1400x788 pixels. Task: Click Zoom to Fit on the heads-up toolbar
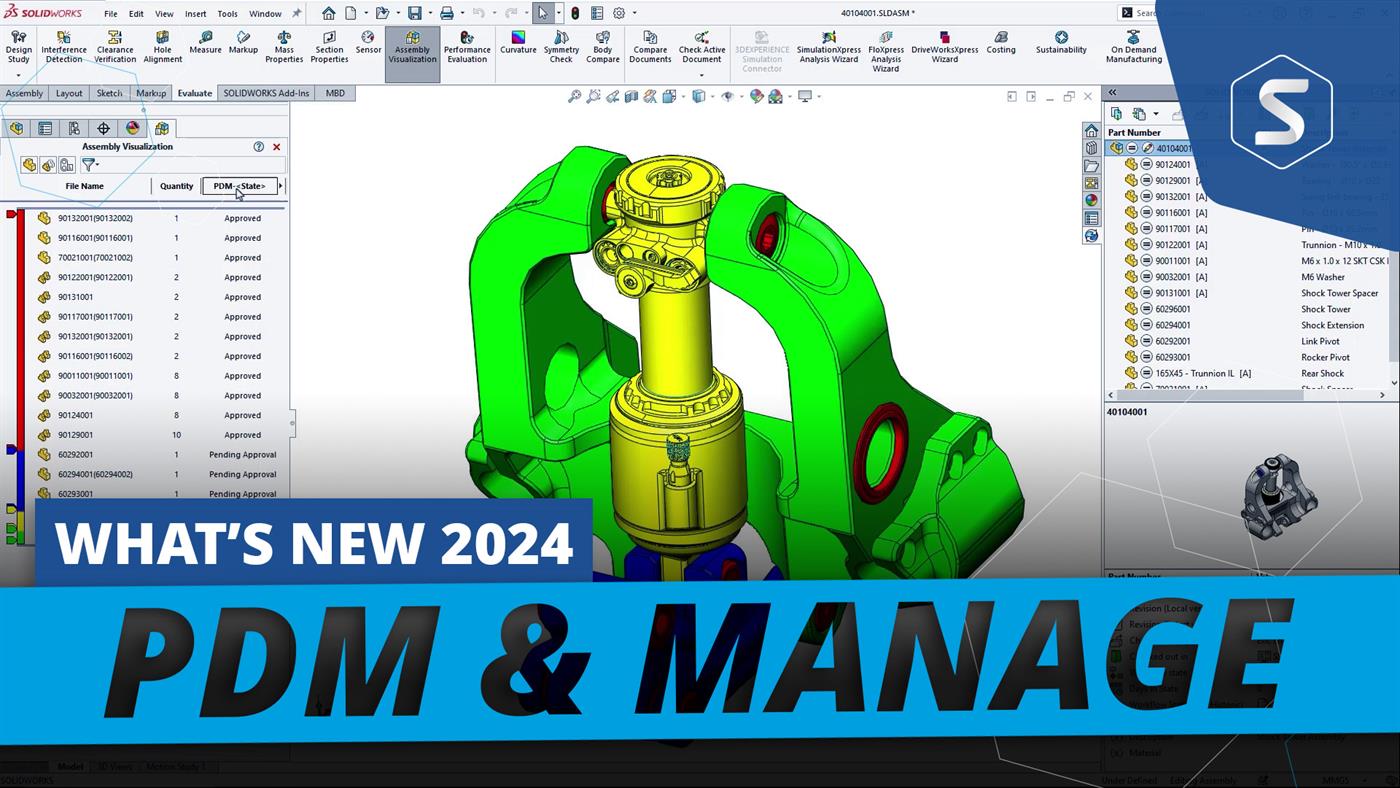(x=575, y=96)
